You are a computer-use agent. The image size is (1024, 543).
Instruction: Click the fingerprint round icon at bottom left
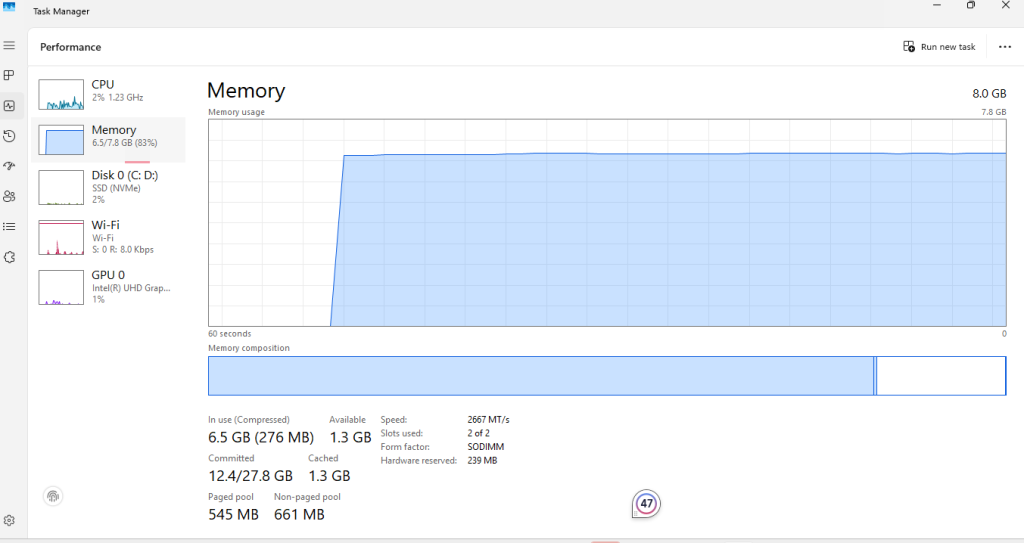(53, 496)
